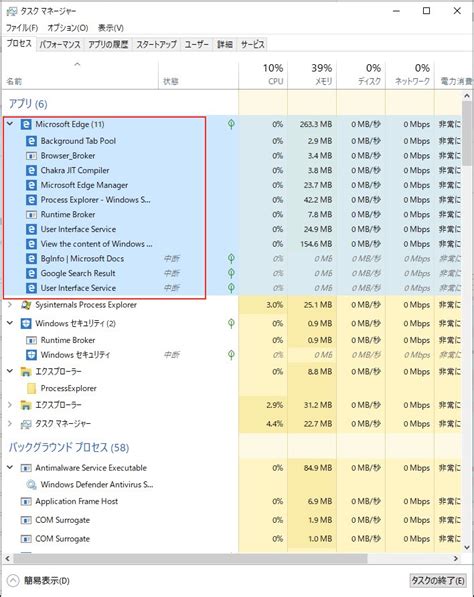Sort by the メモリ column header
The image size is (474, 597).
pyautogui.click(x=312, y=74)
